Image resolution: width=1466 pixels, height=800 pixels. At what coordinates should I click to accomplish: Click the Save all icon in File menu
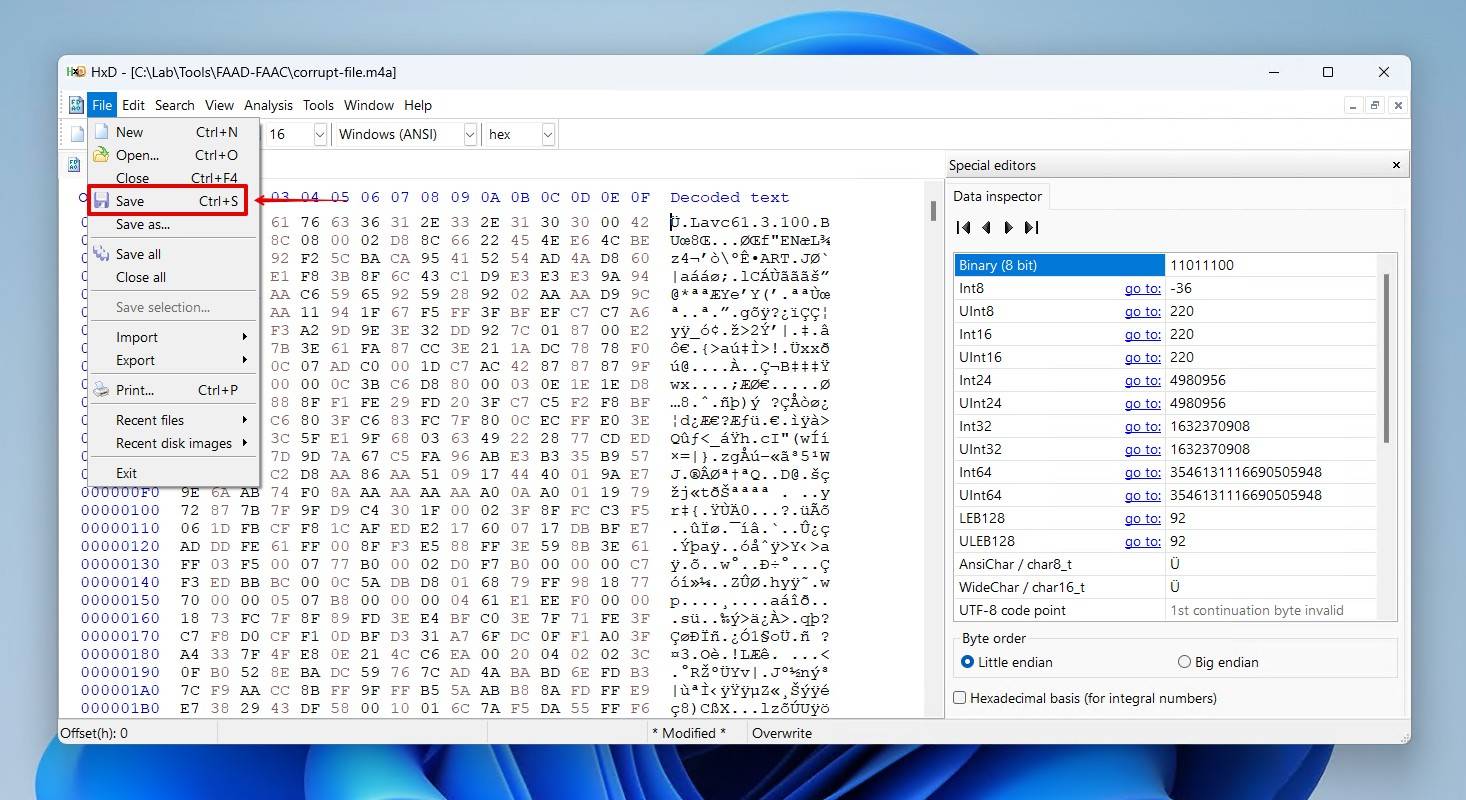[101, 254]
